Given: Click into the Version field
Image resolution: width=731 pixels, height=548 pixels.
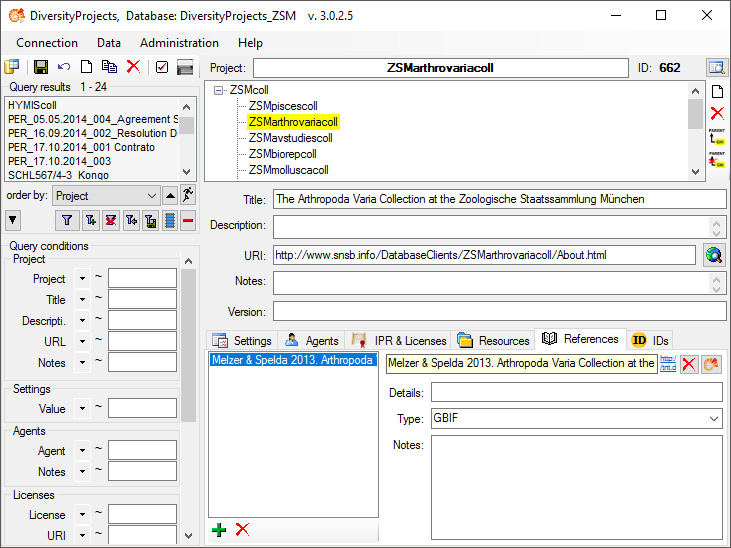Looking at the screenshot, I should pyautogui.click(x=499, y=311).
